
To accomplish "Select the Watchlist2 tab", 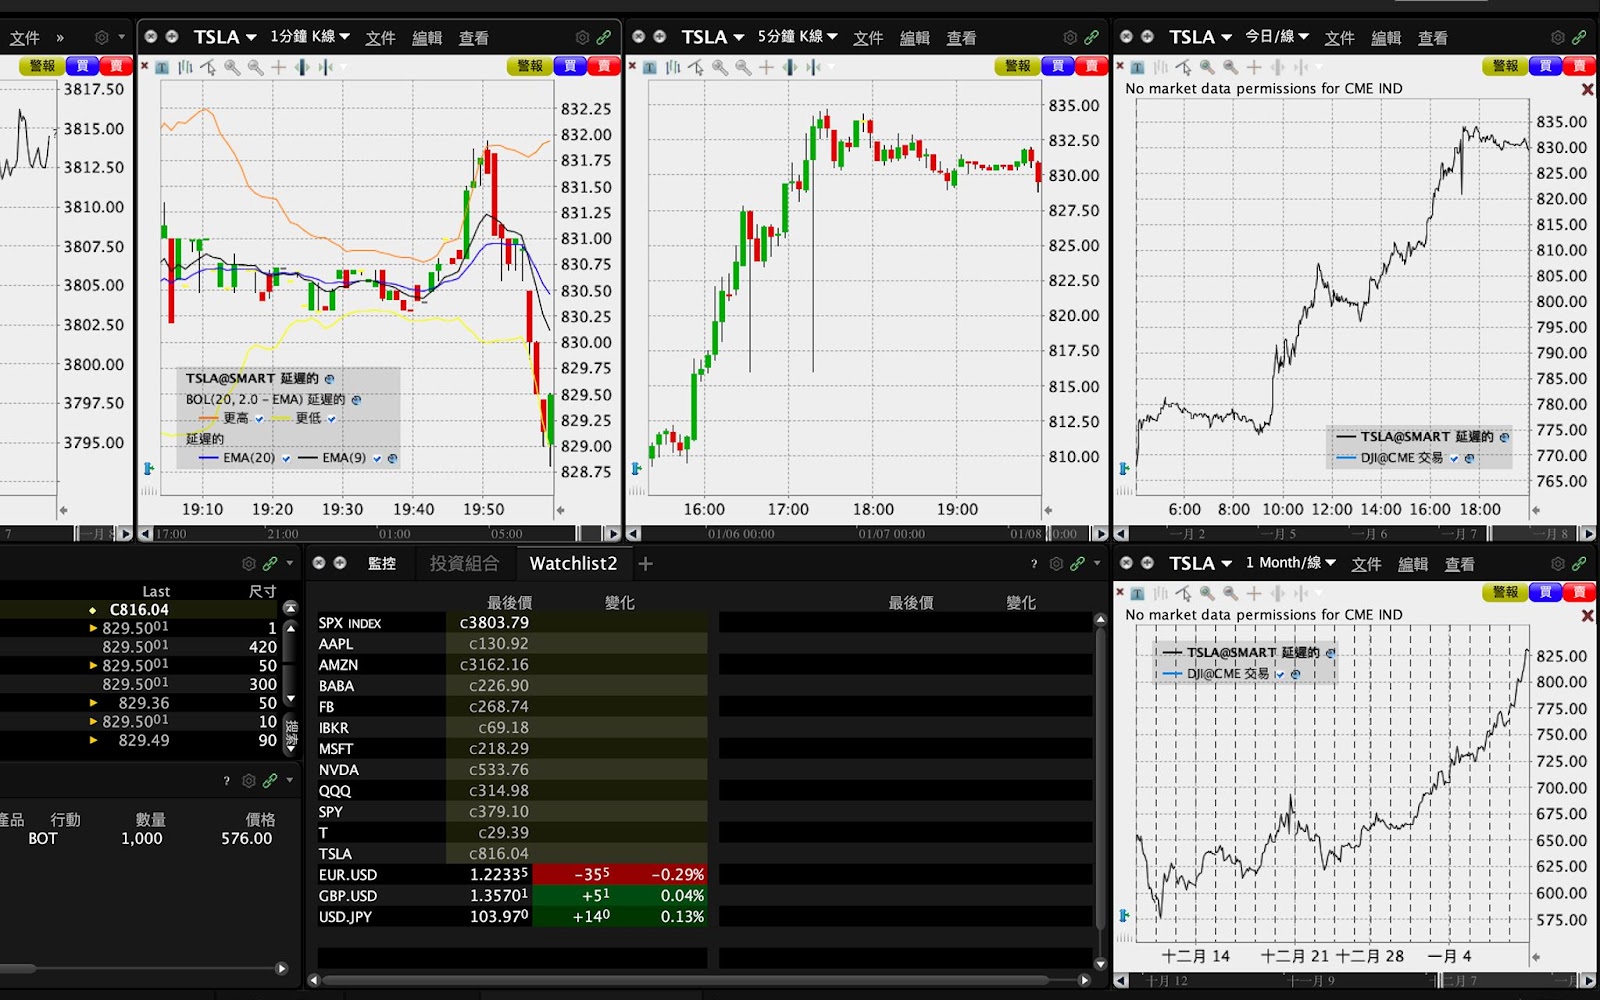I will point(573,564).
